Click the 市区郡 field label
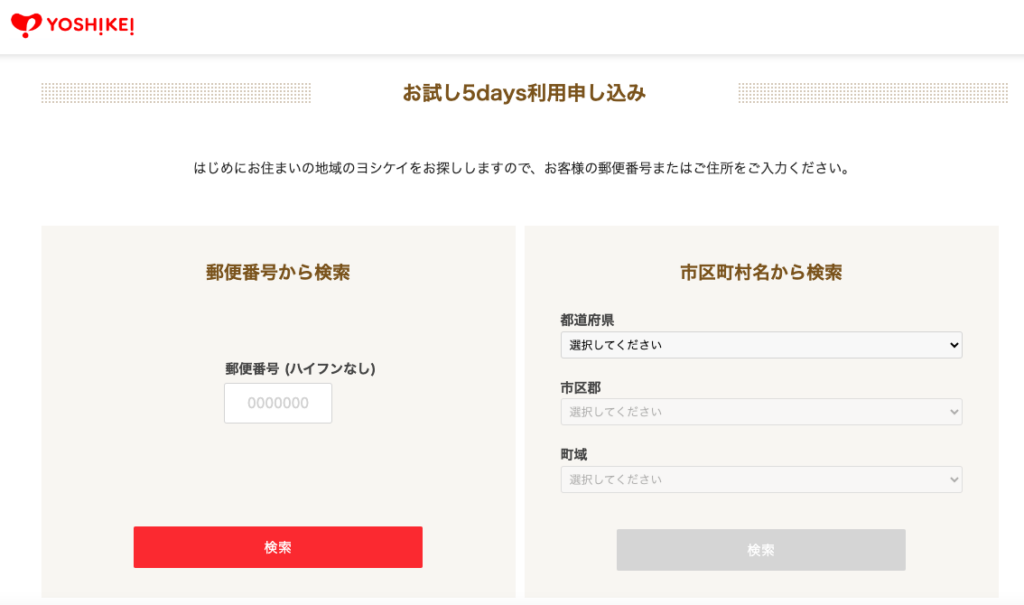1024x605 pixels. [581, 387]
